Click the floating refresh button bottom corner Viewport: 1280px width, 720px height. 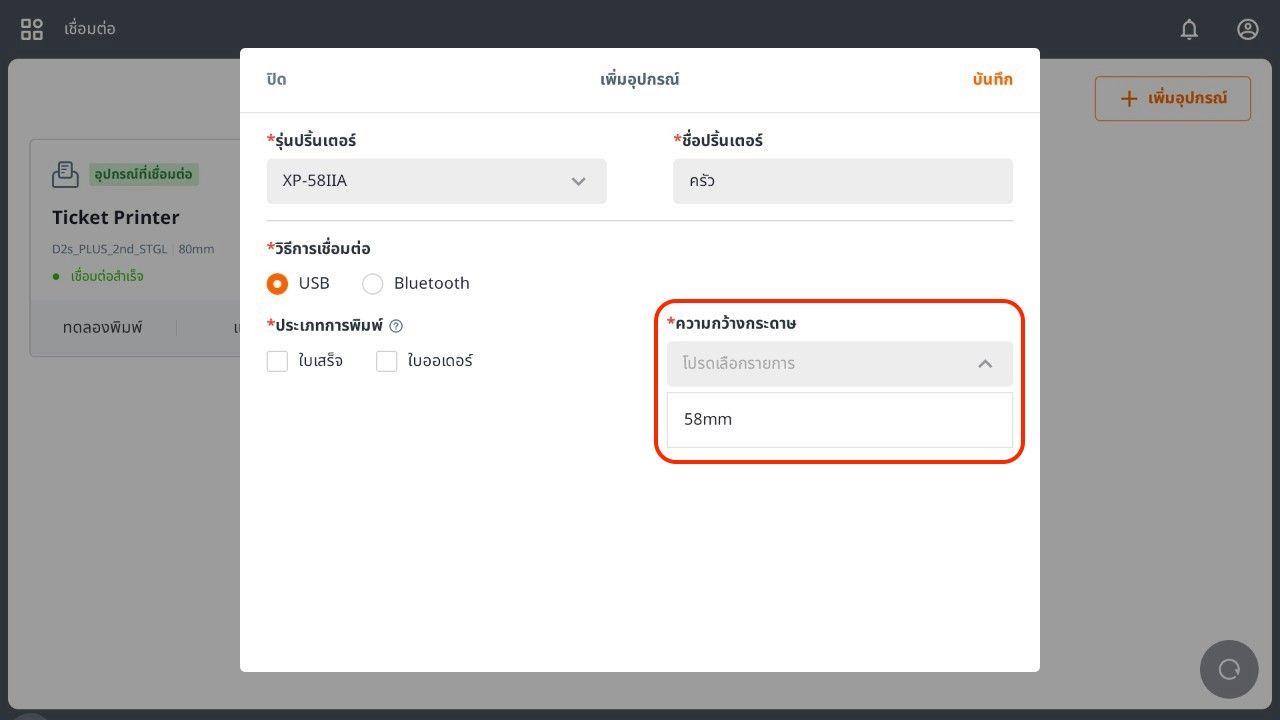point(1229,669)
